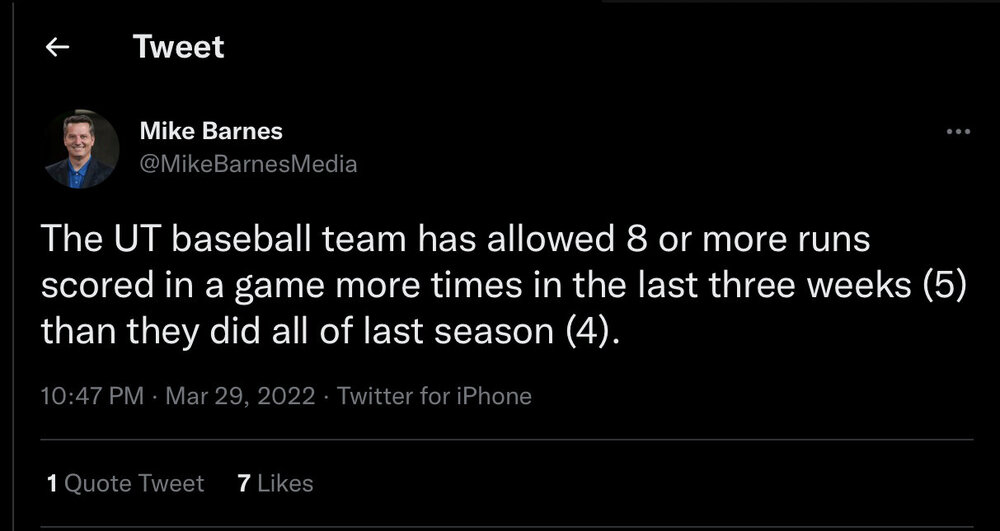The image size is (1000, 531).
Task: View the 1 Quote Tweet list
Action: point(125,484)
